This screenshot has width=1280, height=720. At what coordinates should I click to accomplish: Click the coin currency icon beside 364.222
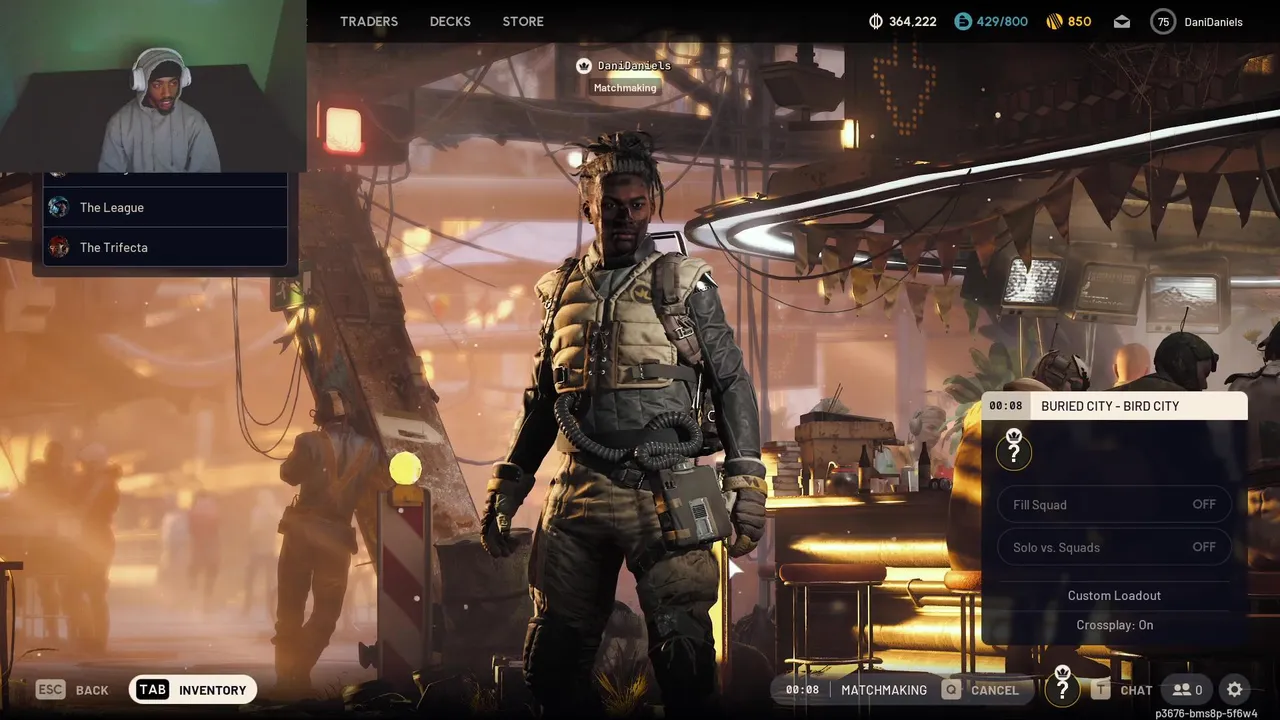click(x=876, y=21)
